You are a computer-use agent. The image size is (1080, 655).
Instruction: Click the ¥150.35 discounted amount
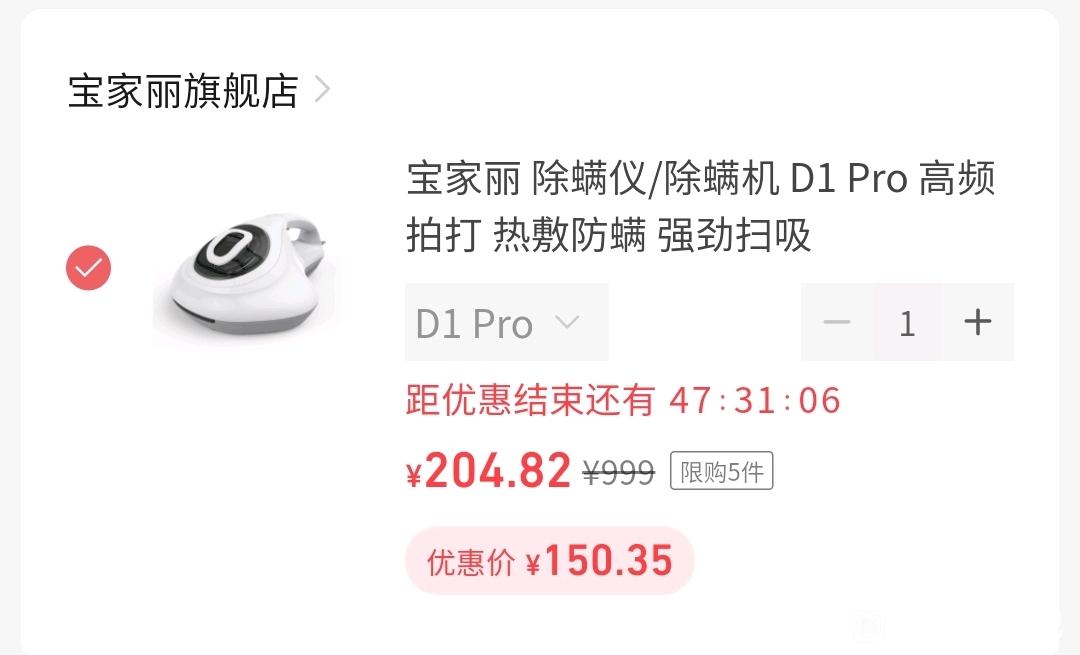pos(599,561)
